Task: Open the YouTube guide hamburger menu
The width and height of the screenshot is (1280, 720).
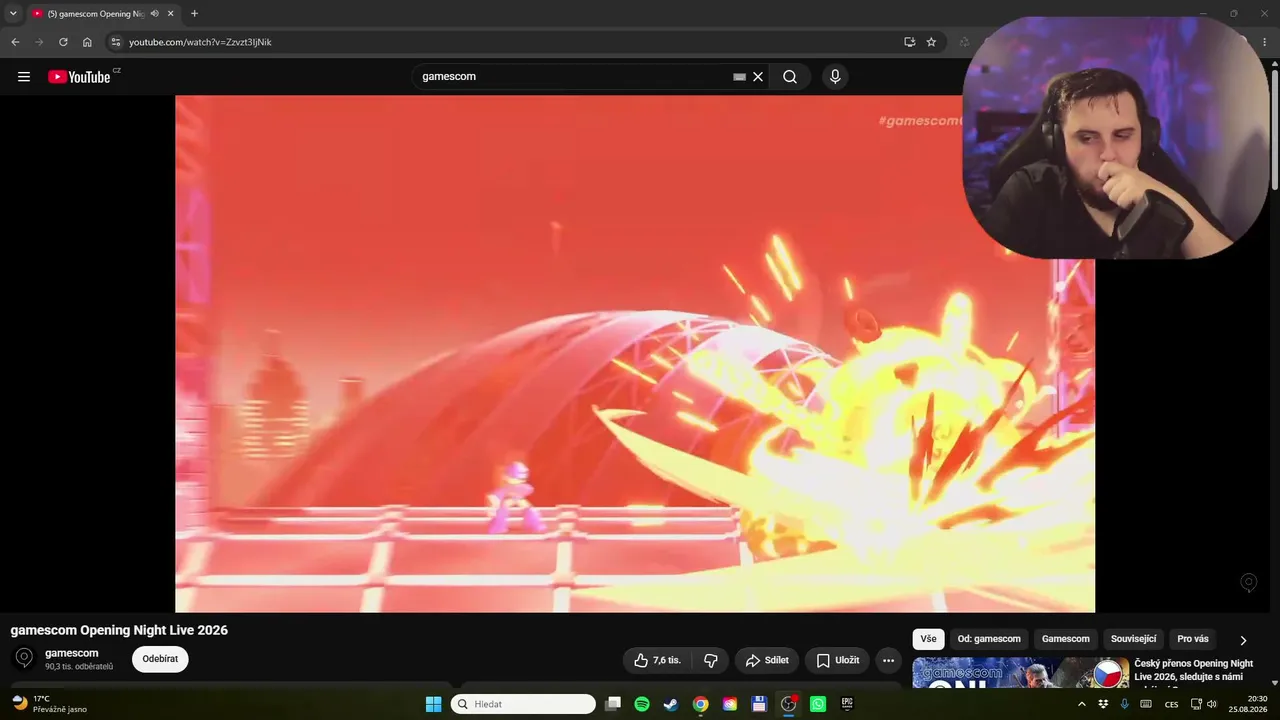Action: point(24,77)
